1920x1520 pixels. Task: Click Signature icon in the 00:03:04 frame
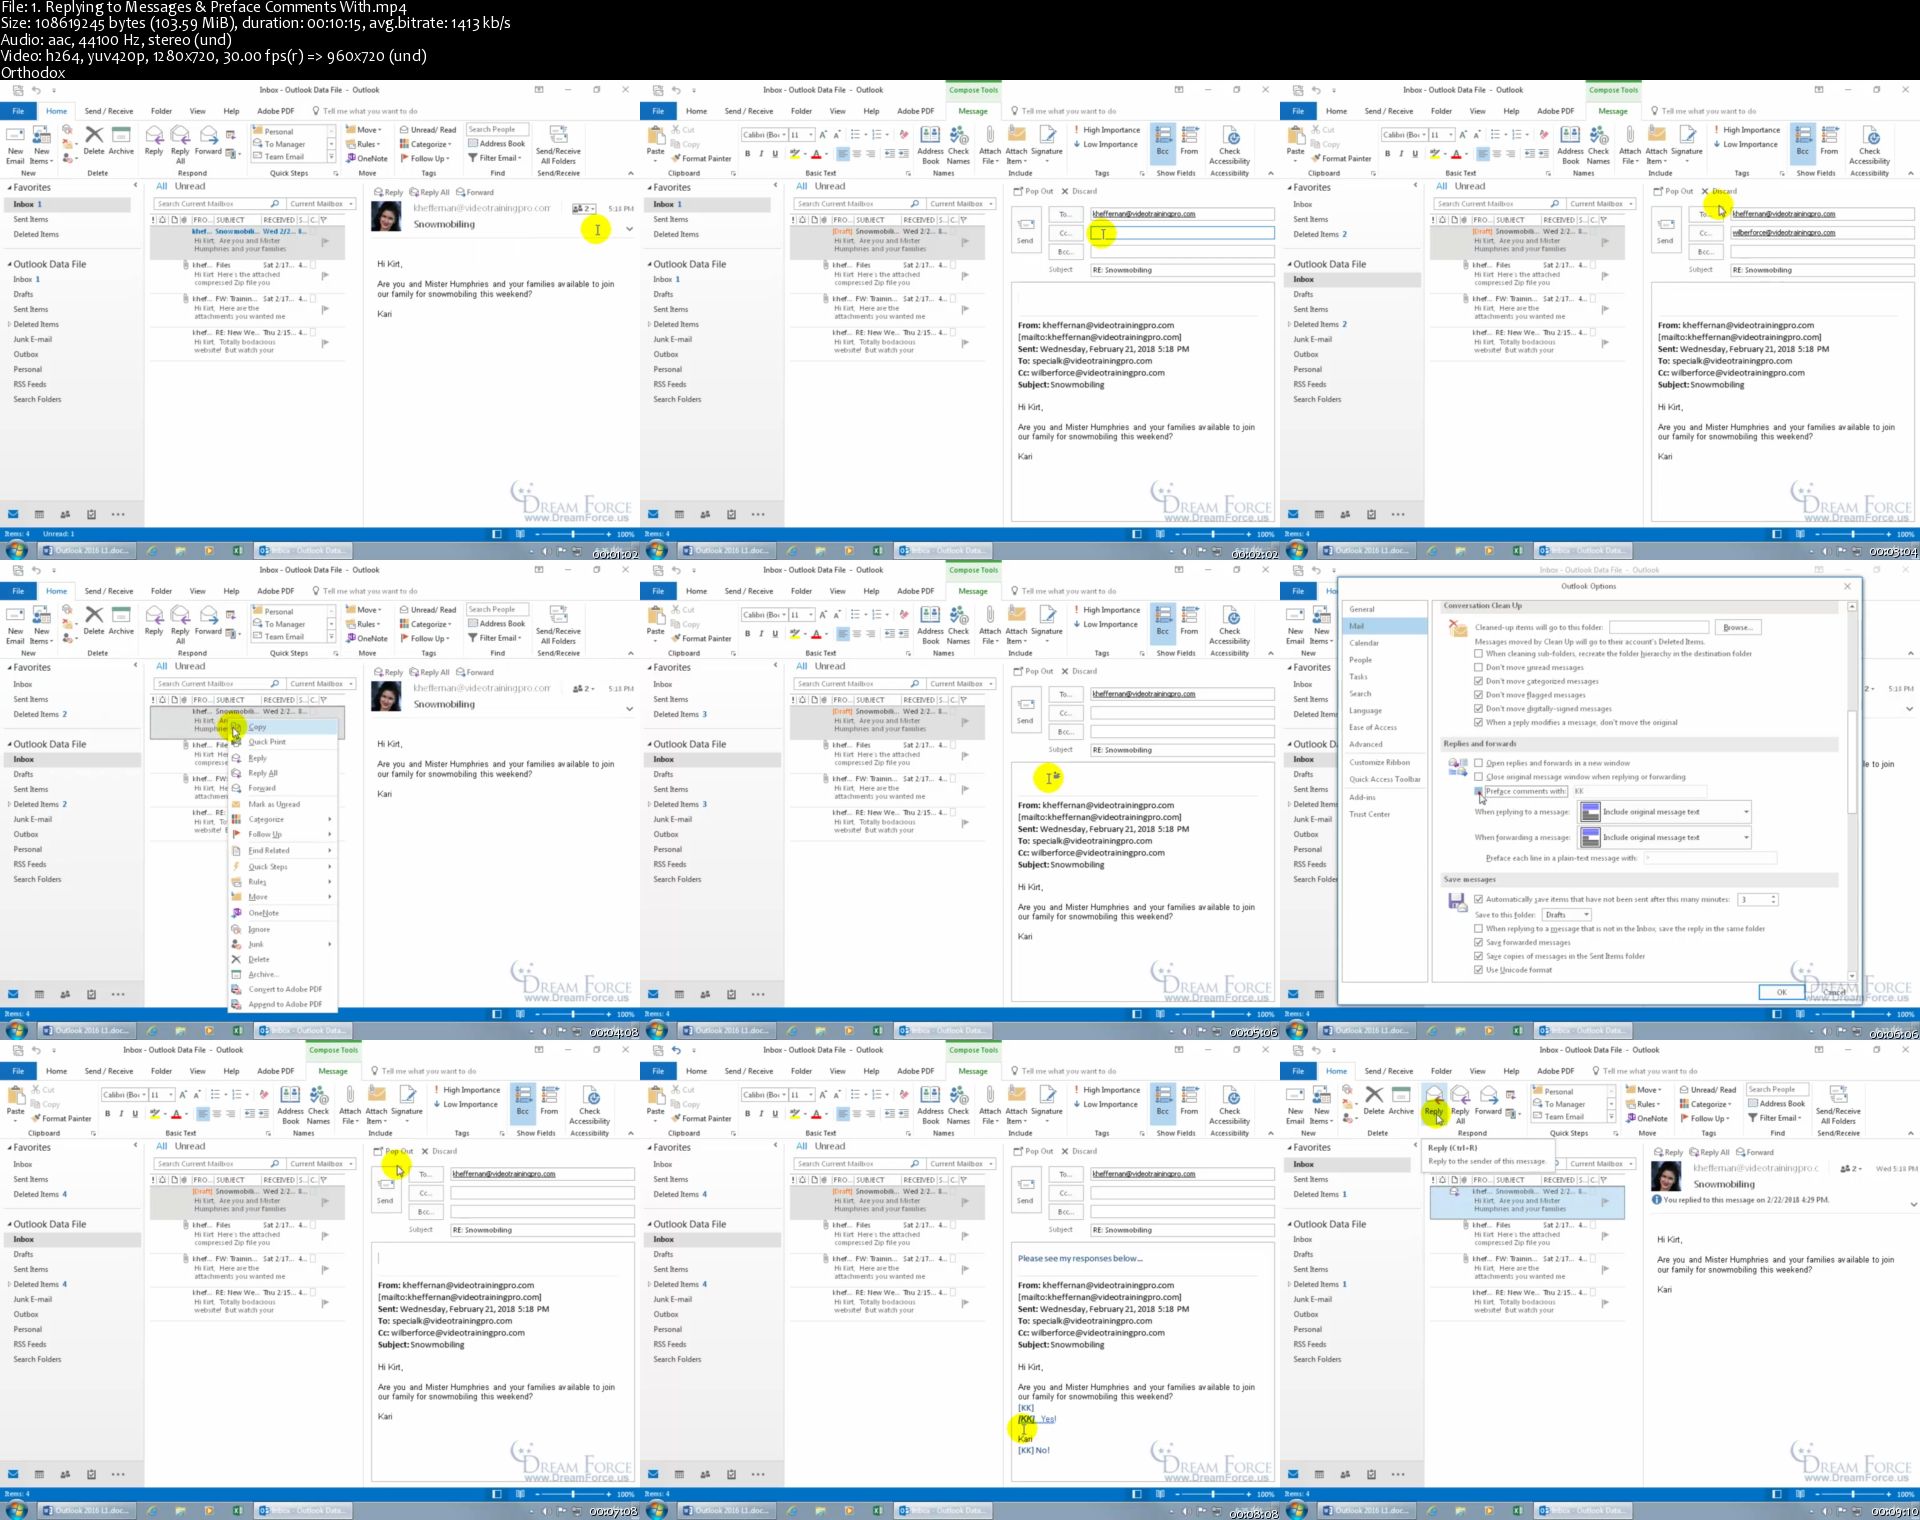pyautogui.click(x=1686, y=142)
